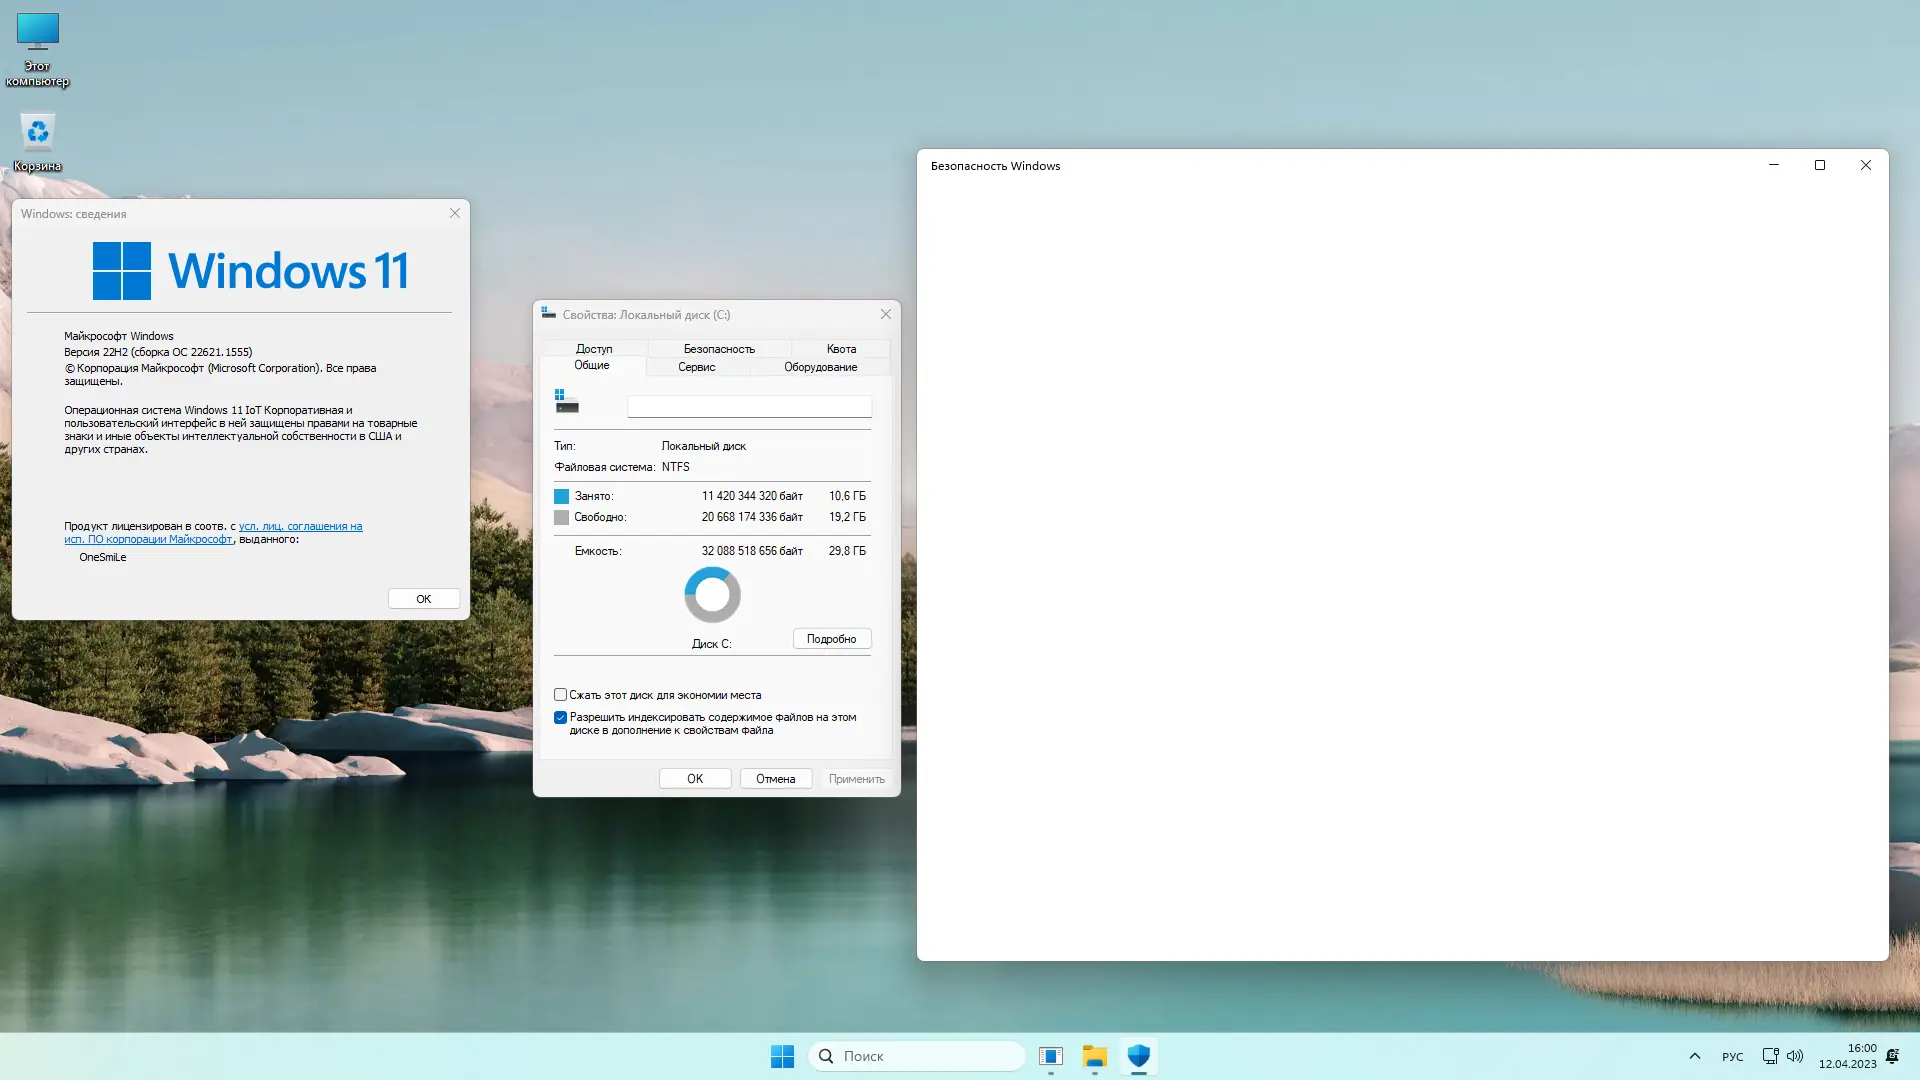Expand hidden tray icons chevron
The height and width of the screenshot is (1080, 1920).
point(1694,1056)
